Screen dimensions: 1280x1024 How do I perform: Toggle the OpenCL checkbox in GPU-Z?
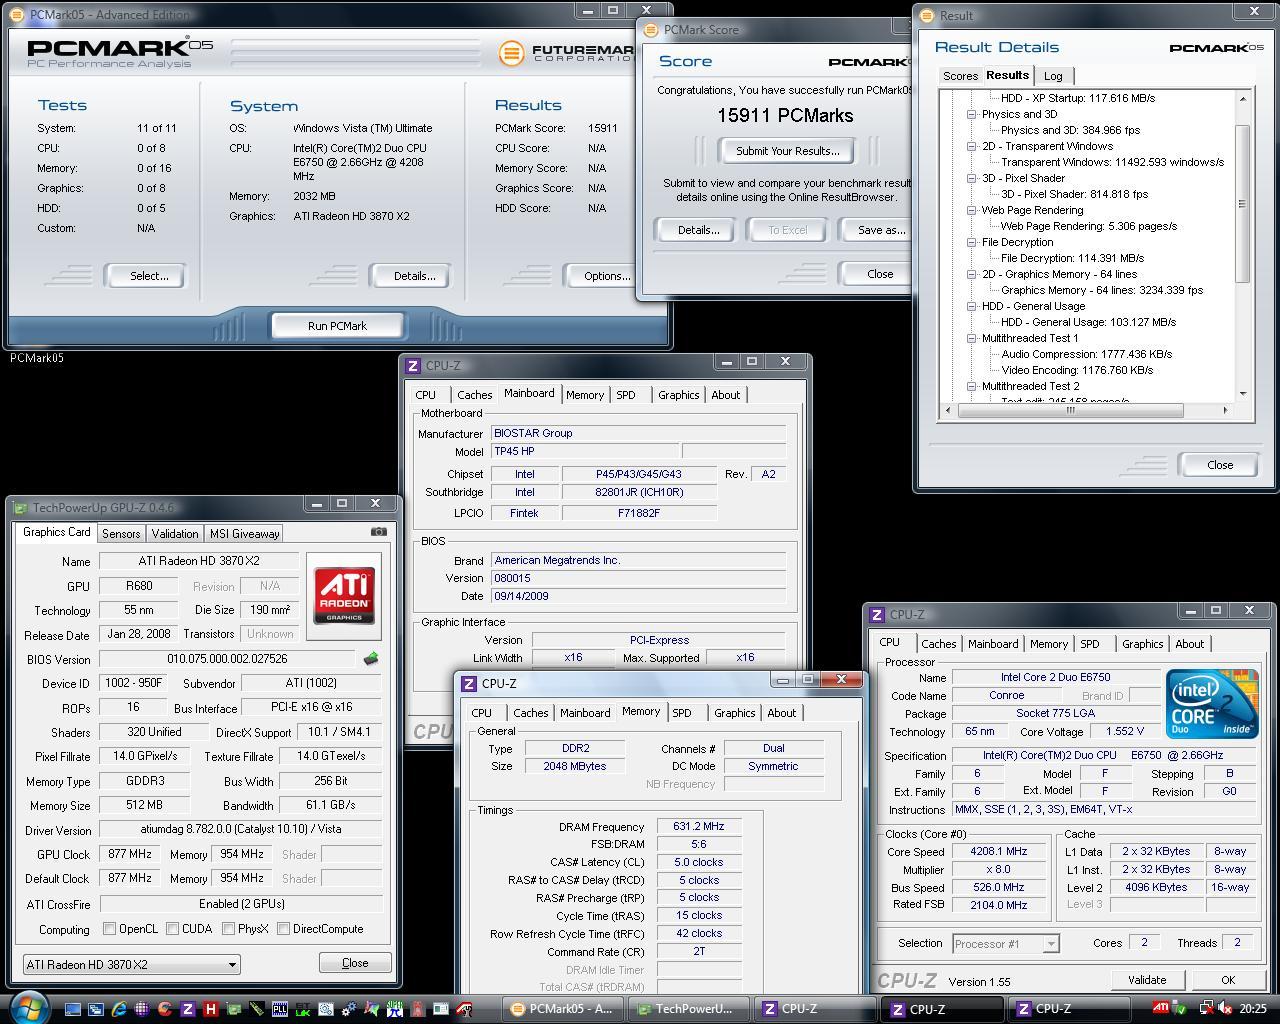pos(110,929)
